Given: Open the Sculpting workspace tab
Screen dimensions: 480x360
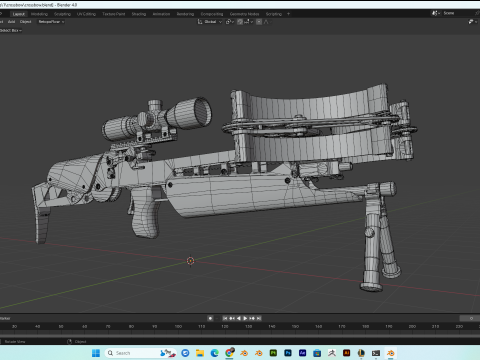Looking at the screenshot, I should 62,14.
